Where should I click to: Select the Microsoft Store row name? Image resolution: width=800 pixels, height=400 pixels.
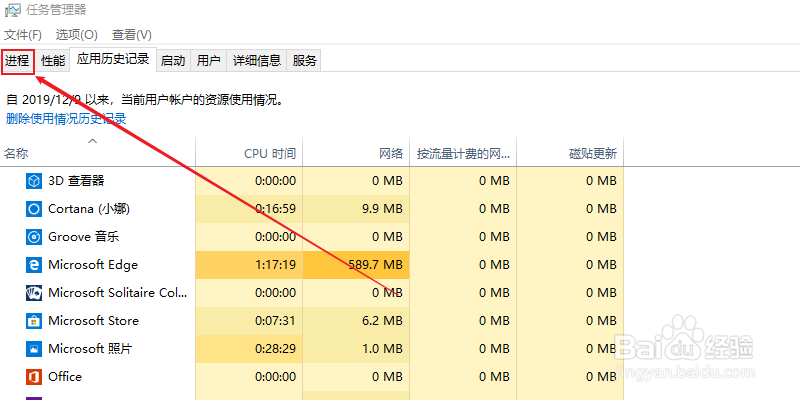click(x=93, y=321)
